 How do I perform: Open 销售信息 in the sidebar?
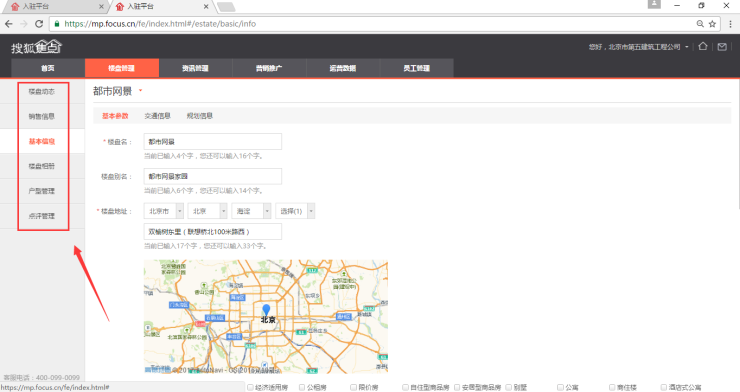pos(42,116)
